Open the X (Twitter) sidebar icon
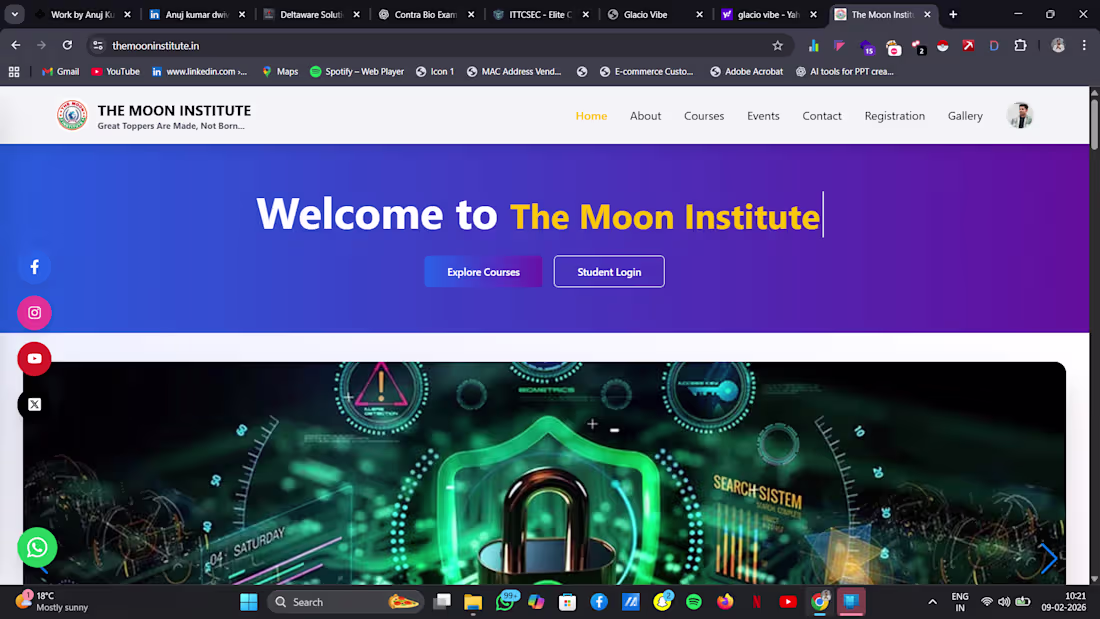The height and width of the screenshot is (619, 1100). 34,404
